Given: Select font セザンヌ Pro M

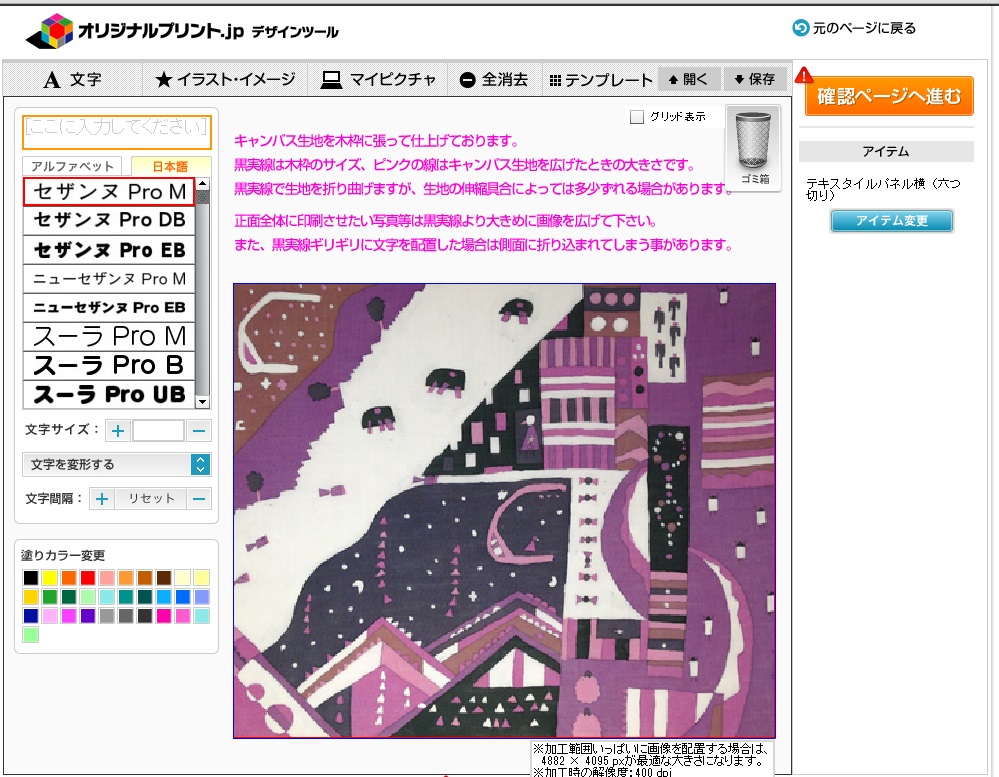Looking at the screenshot, I should [x=109, y=192].
